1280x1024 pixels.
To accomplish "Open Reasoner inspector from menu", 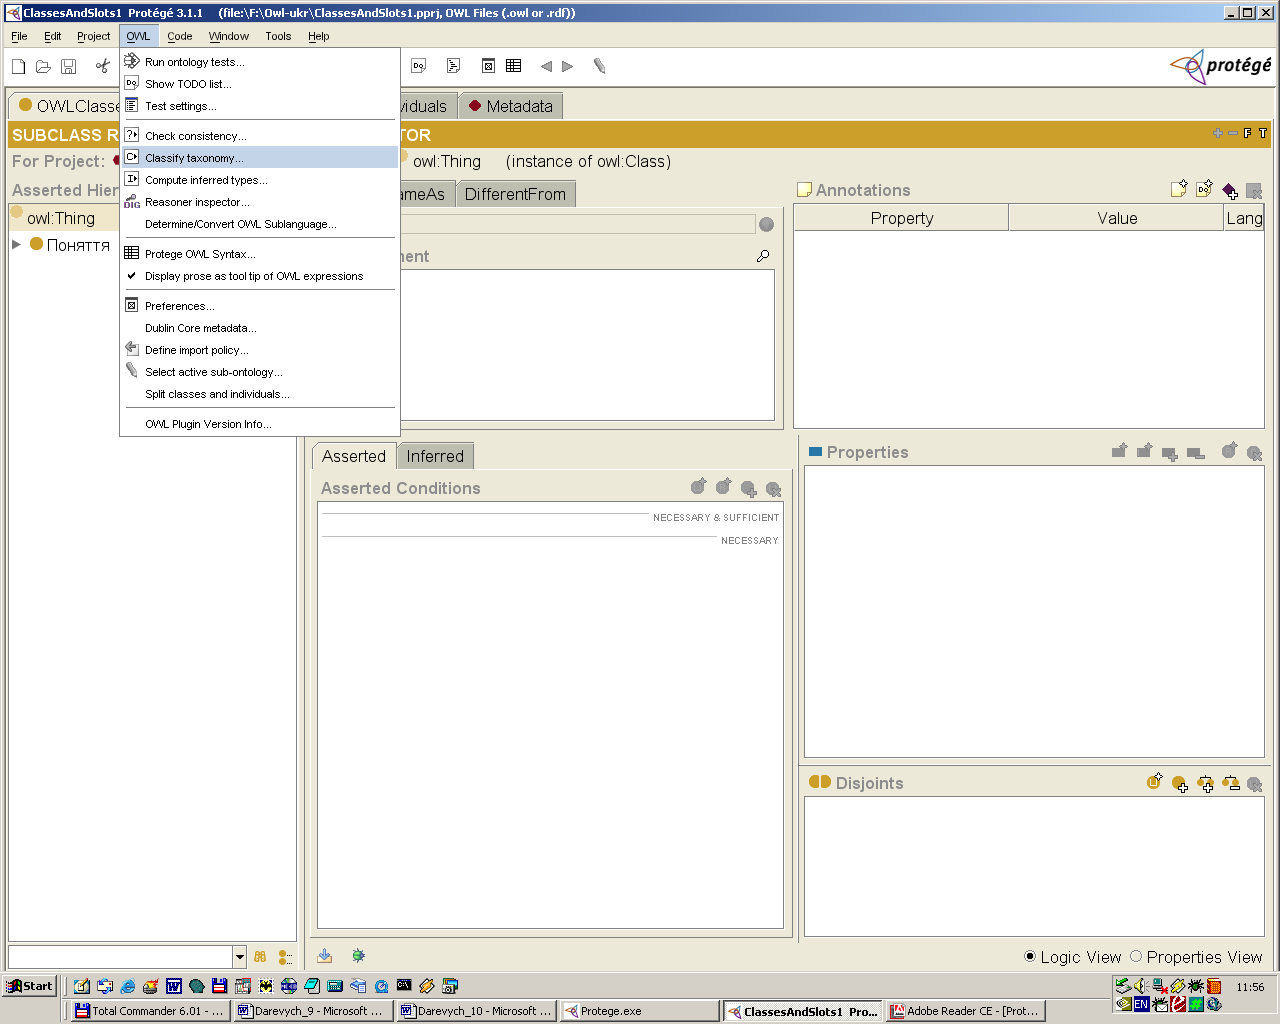I will click(x=260, y=202).
